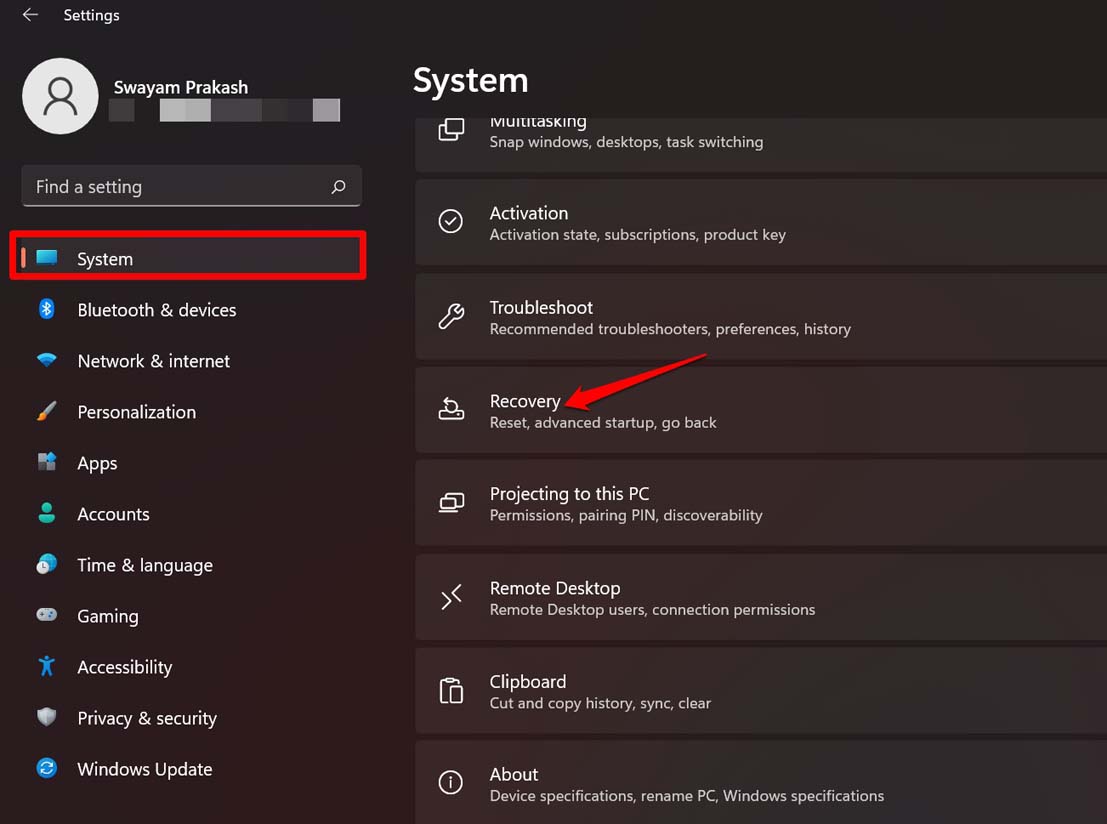
Task: Click the Recovery icon in System list
Action: (x=451, y=410)
